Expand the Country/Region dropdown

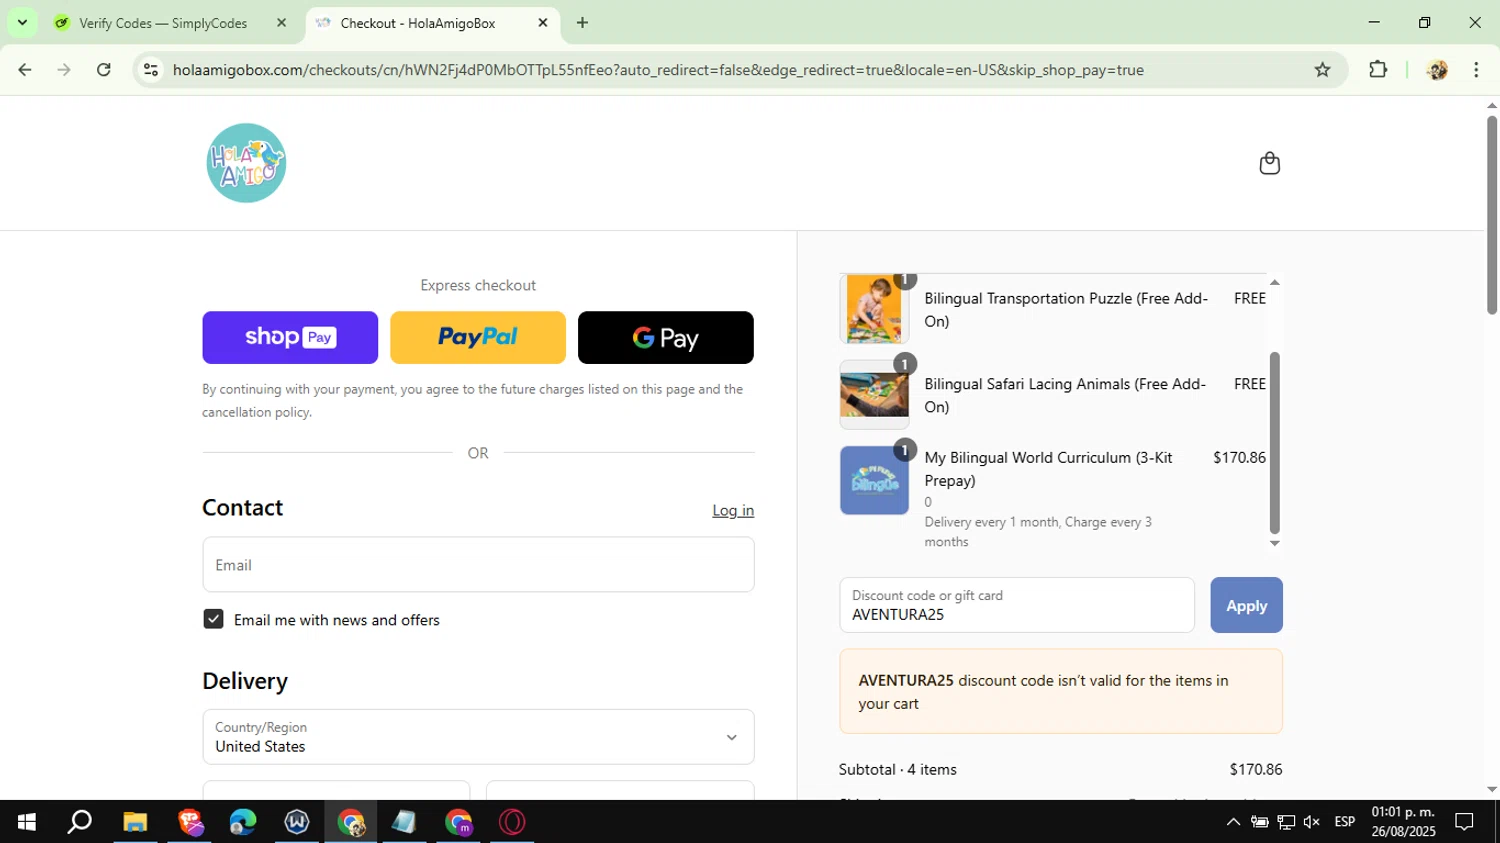point(478,737)
